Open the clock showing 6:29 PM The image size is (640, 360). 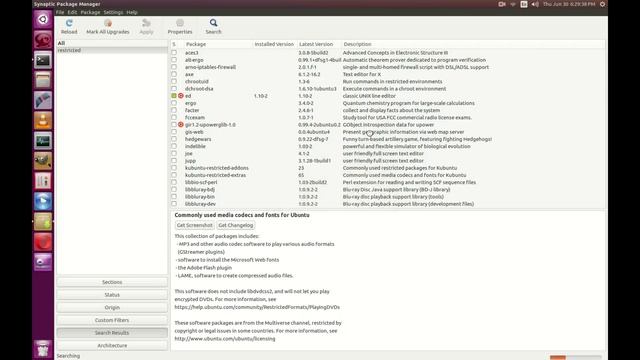coord(569,4)
